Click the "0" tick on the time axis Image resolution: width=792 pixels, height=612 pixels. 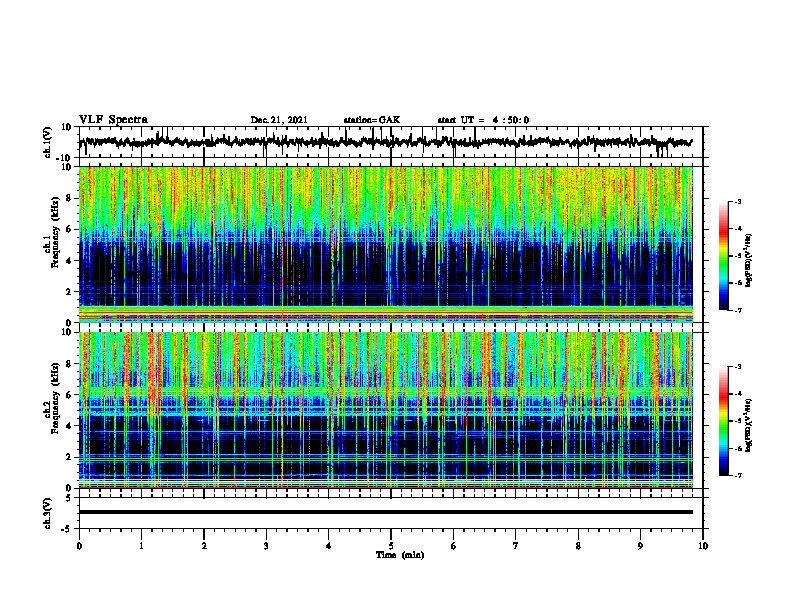click(x=79, y=546)
